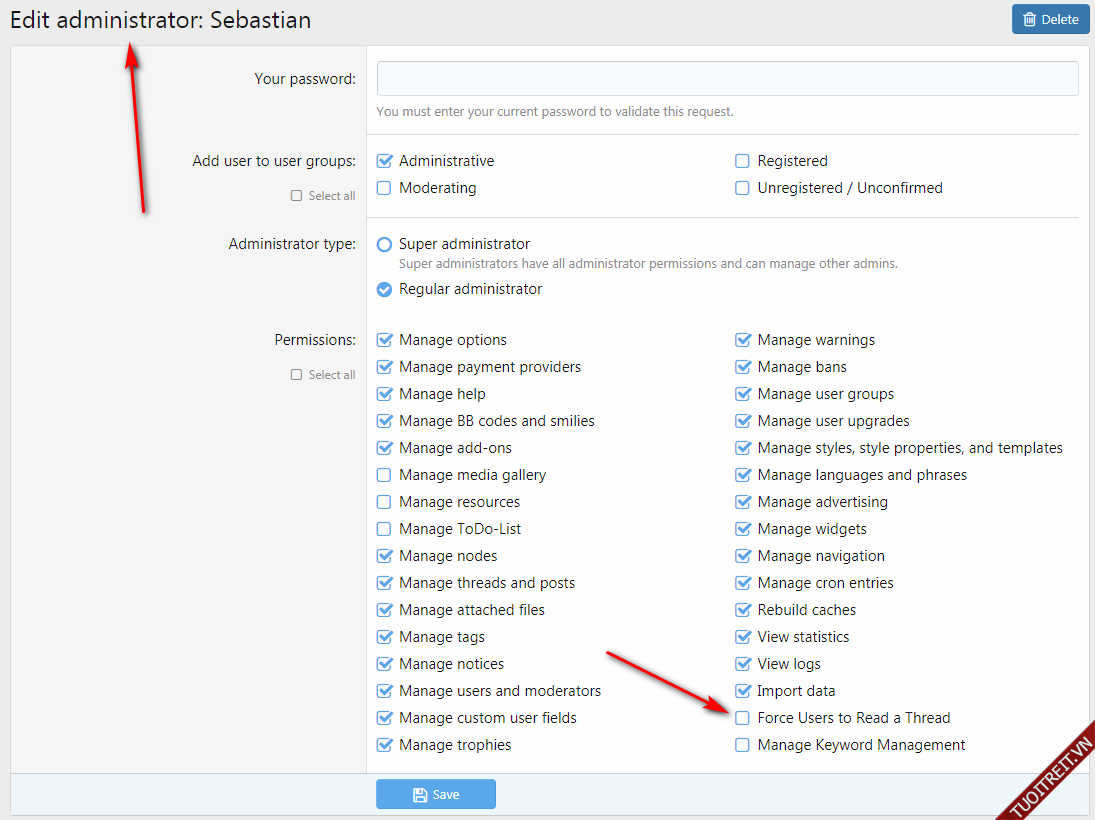The height and width of the screenshot is (820, 1095).
Task: Click the Delete button with trash icon
Action: coord(1050,19)
